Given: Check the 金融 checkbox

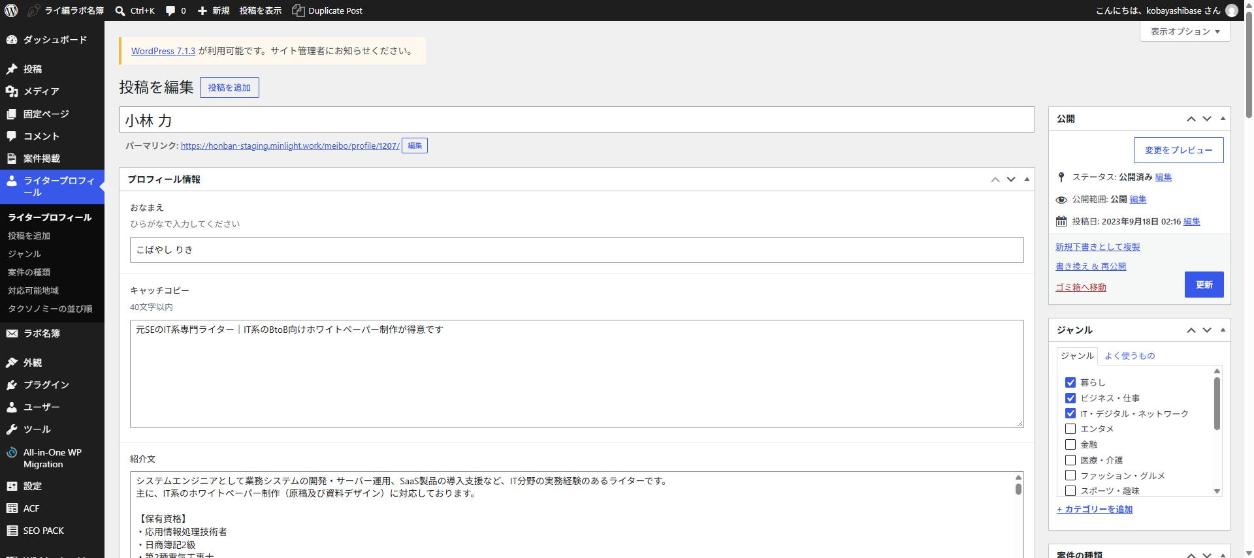Looking at the screenshot, I should [x=1070, y=444].
